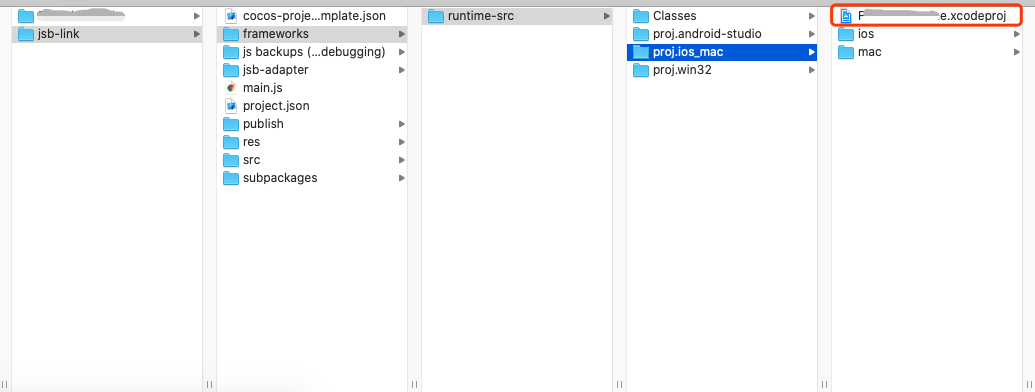Select the js backups (...debugging) label
This screenshot has width=1035, height=392.
pos(314,52)
